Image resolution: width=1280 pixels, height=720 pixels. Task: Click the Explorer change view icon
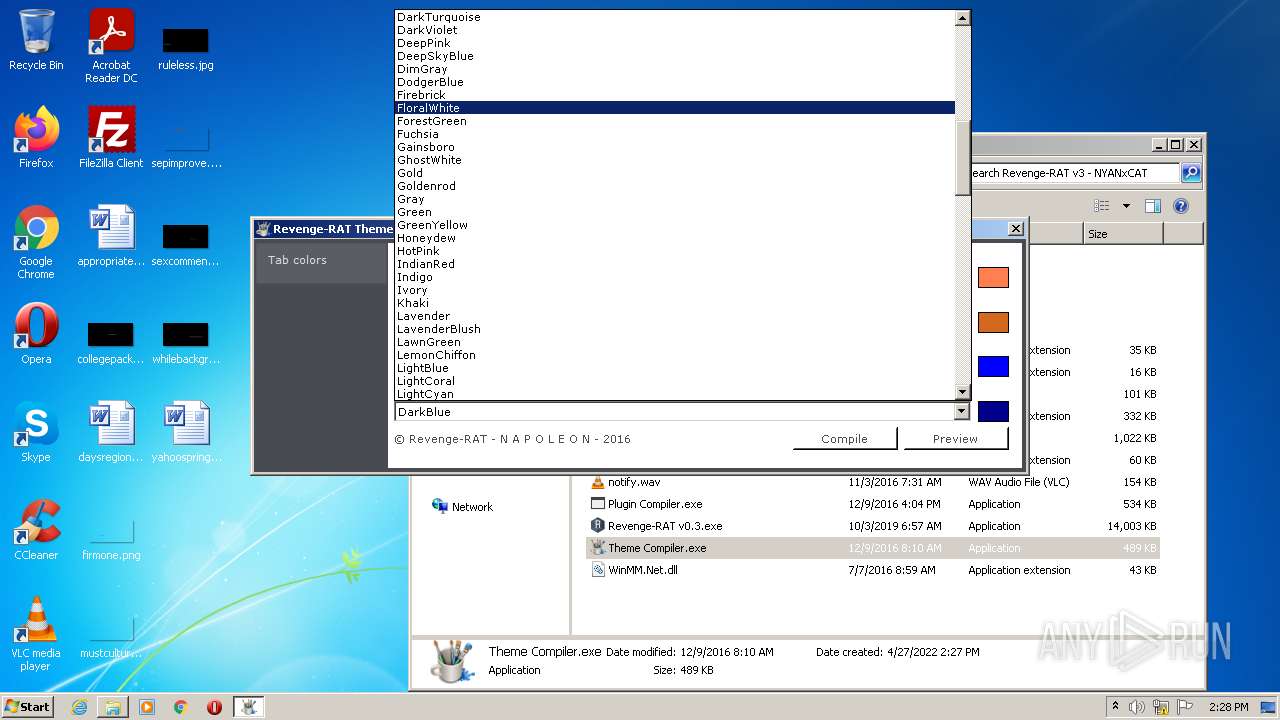tap(1102, 206)
